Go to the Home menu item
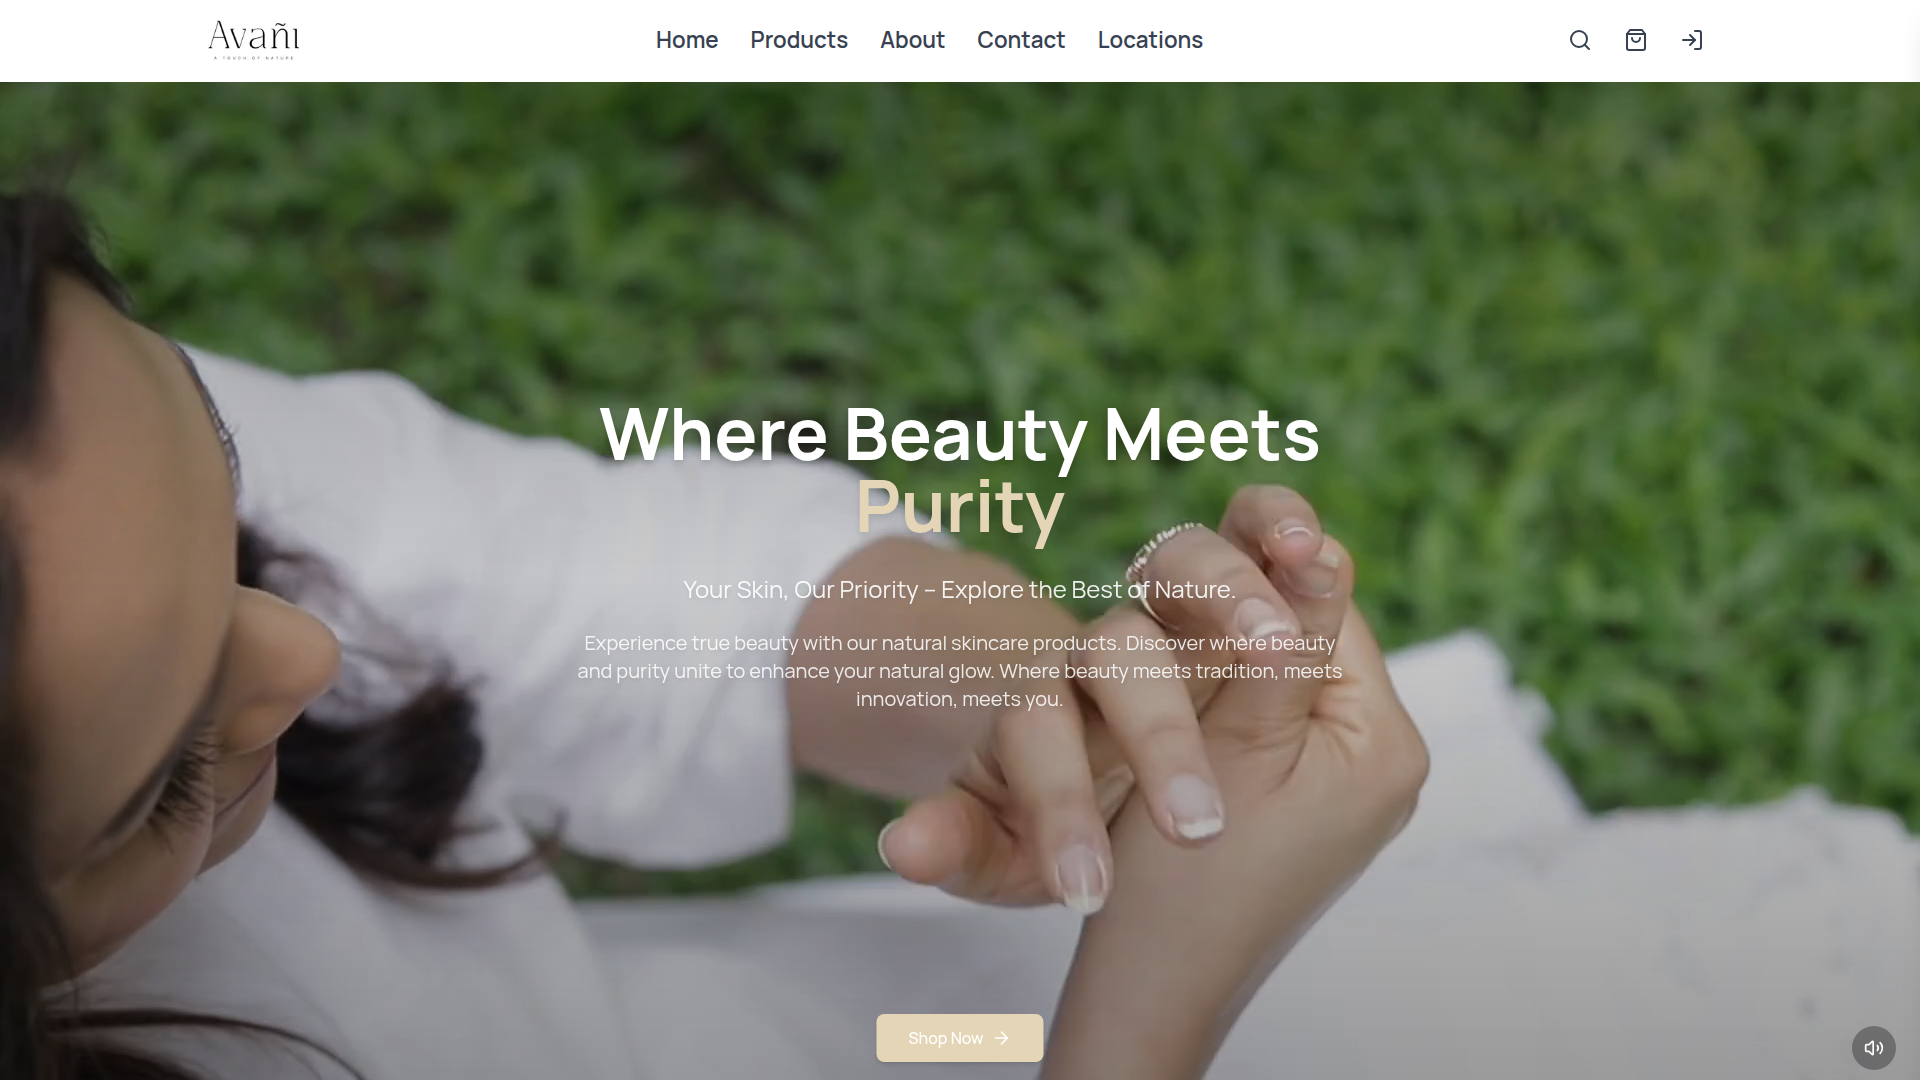This screenshot has height=1080, width=1920. coord(686,40)
